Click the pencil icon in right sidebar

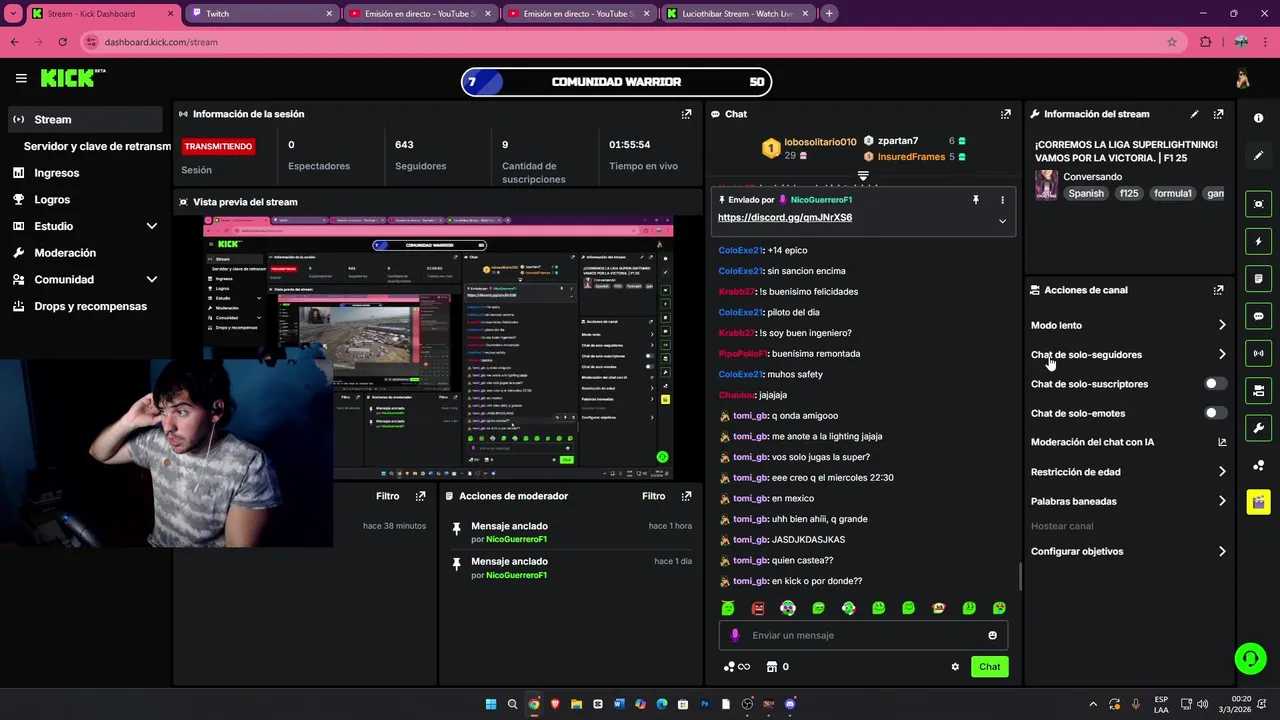click(1258, 156)
